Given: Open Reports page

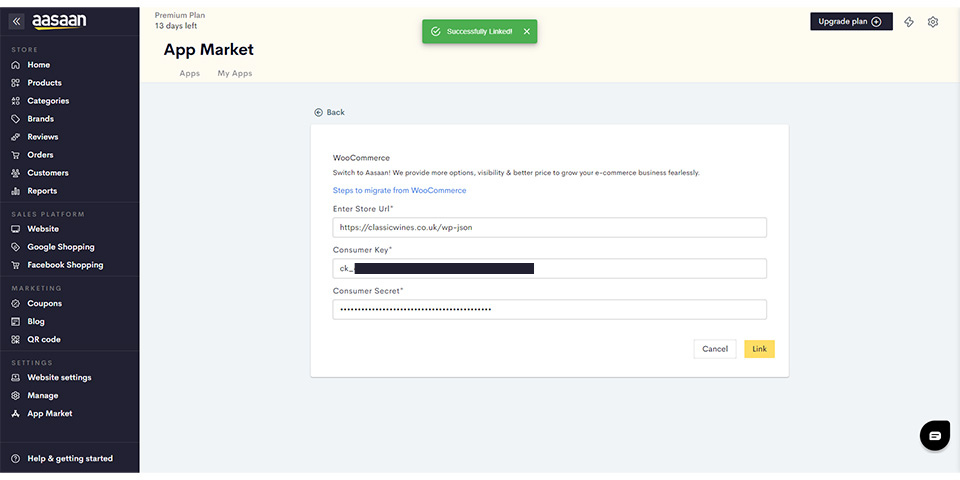Looking at the screenshot, I should click(42, 191).
